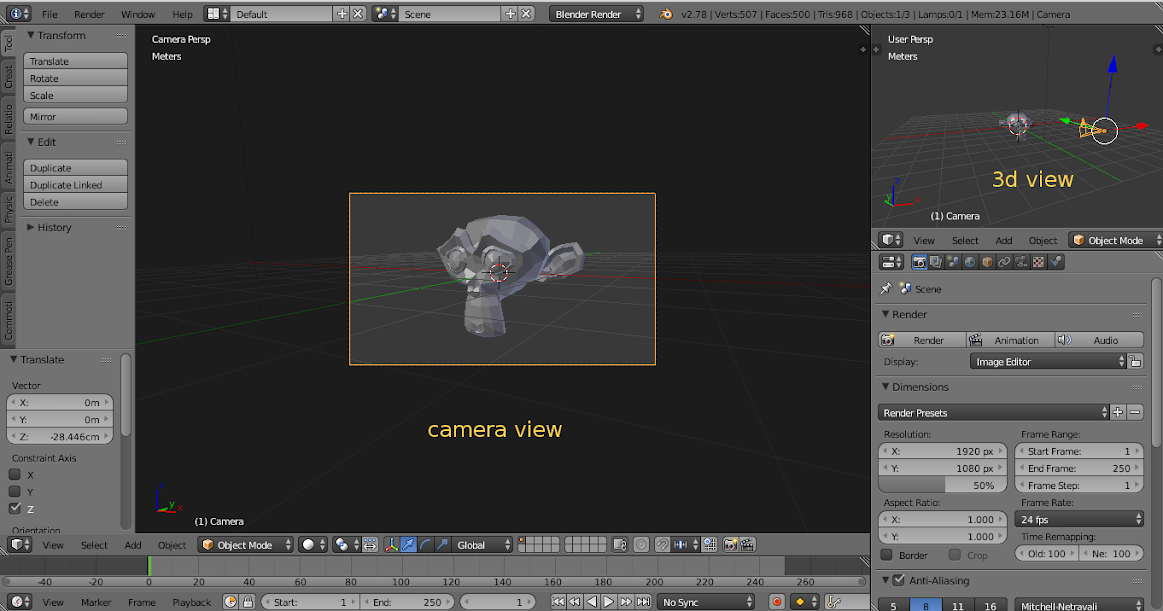The image size is (1163, 611).
Task: Click the record auto-keyframe button
Action: 776,602
